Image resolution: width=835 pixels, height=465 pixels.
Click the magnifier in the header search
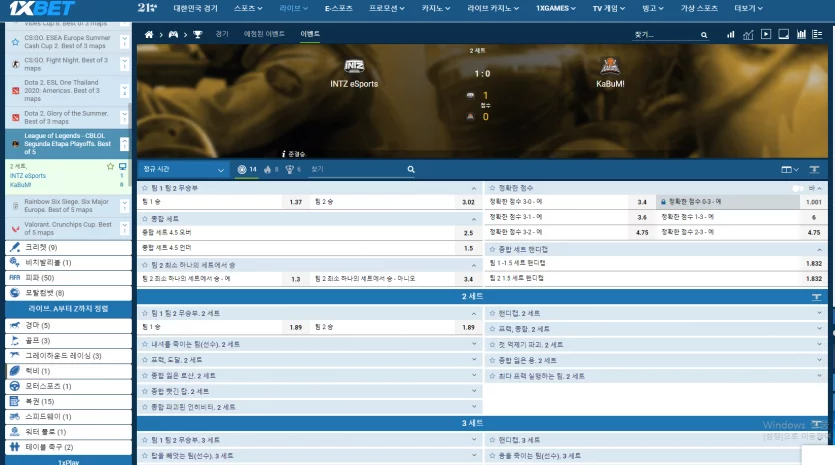coord(704,35)
